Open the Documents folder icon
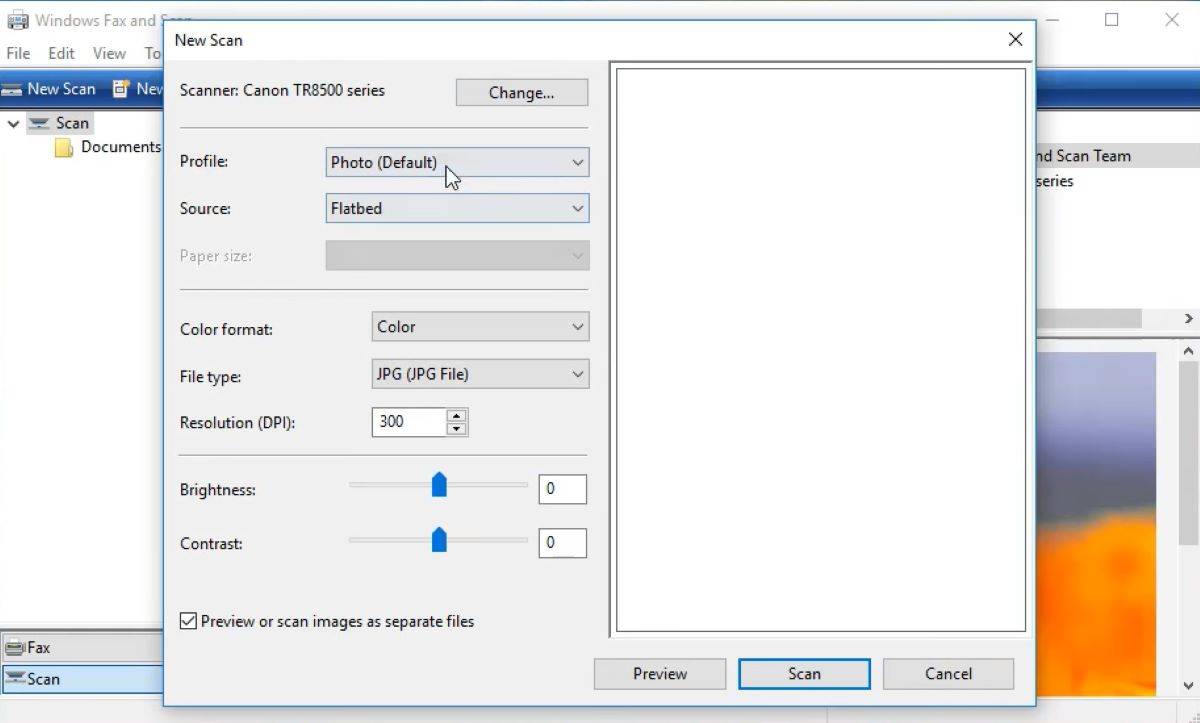The width and height of the screenshot is (1200, 723). coord(63,146)
